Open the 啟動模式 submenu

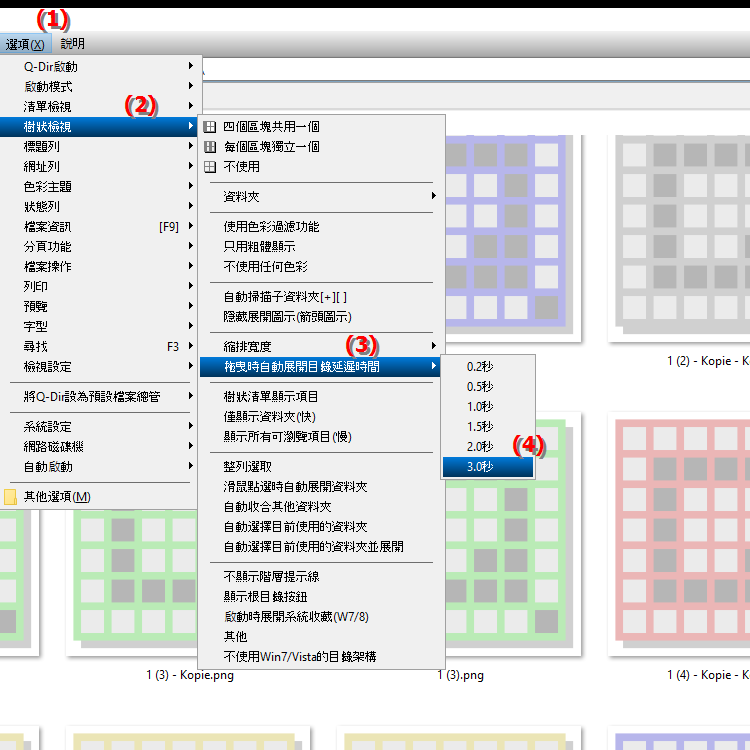[x=99, y=87]
